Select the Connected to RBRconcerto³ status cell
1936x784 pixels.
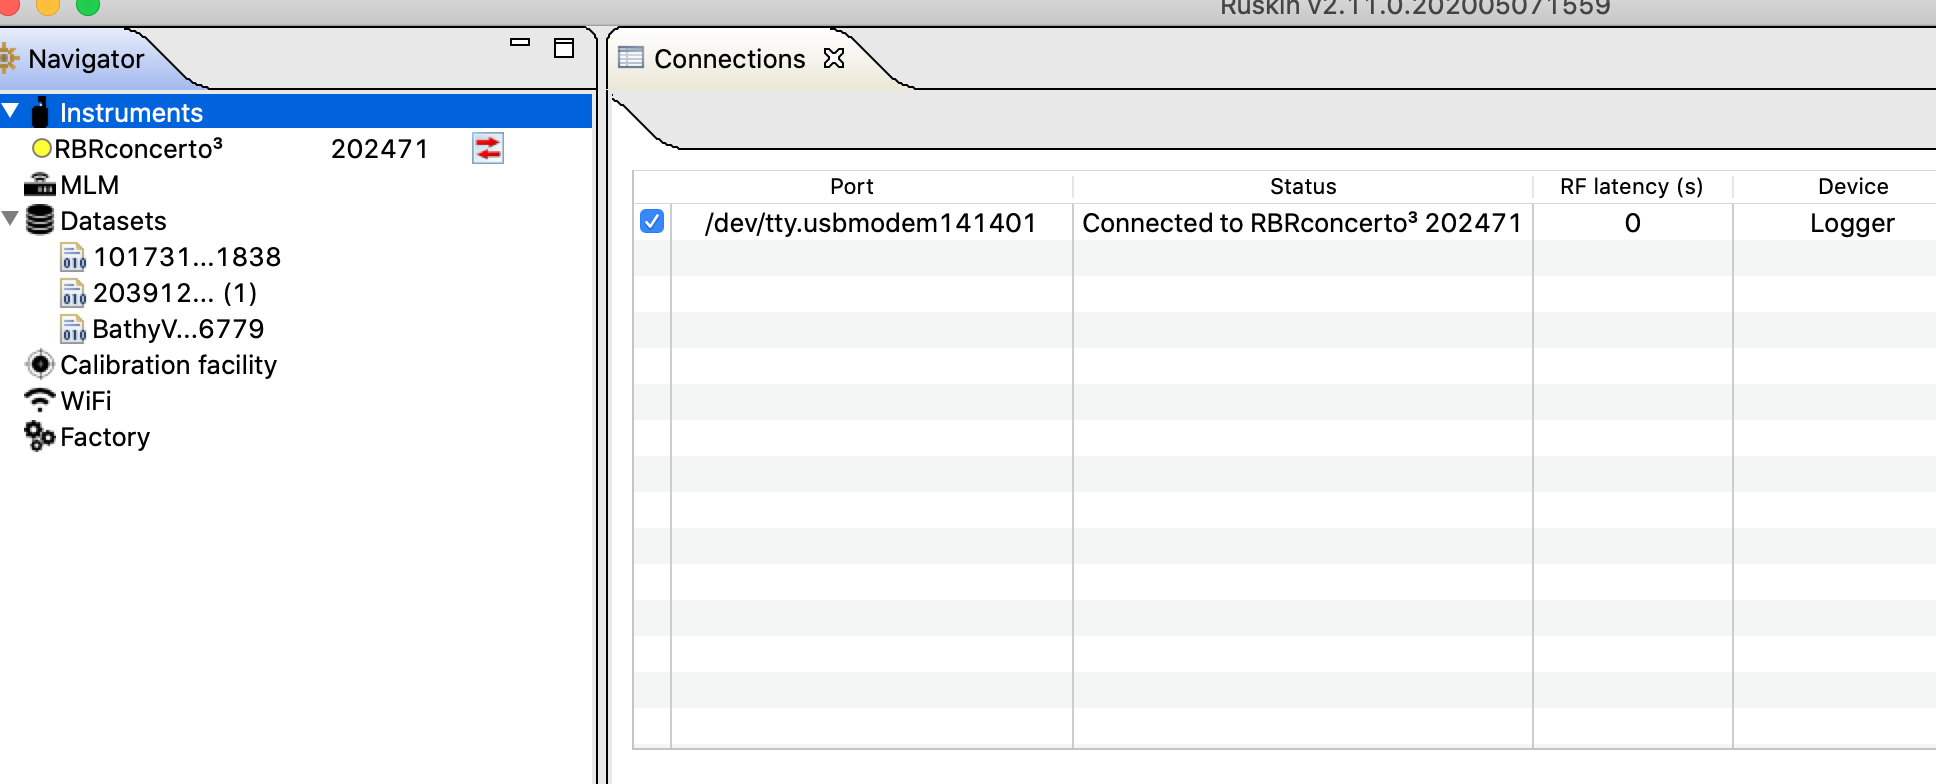tap(1301, 223)
